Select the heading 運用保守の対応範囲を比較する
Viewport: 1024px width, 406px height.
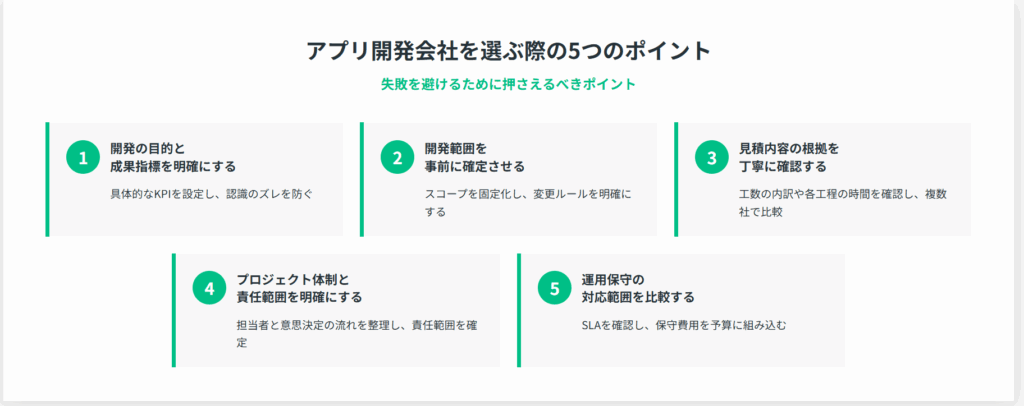(638, 288)
